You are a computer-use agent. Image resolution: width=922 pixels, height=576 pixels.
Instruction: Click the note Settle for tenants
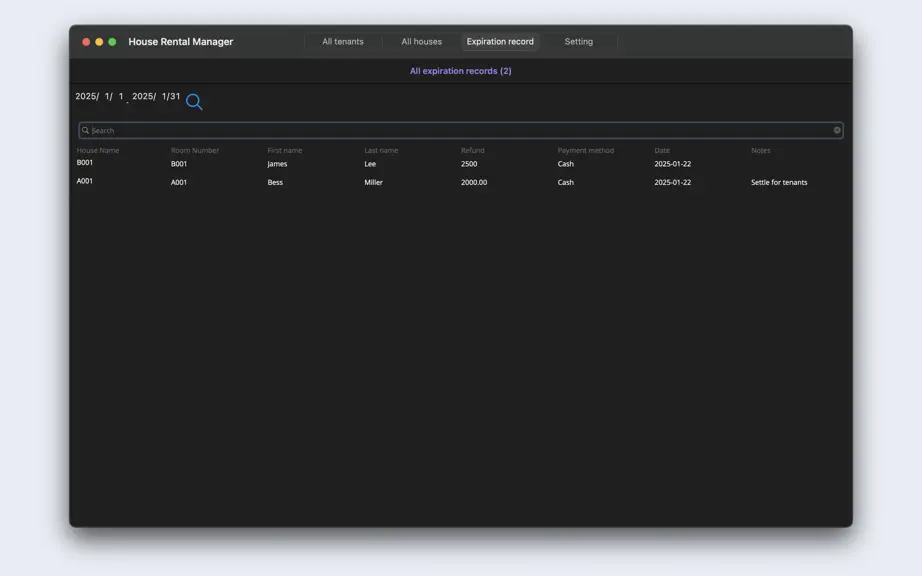click(x=779, y=182)
